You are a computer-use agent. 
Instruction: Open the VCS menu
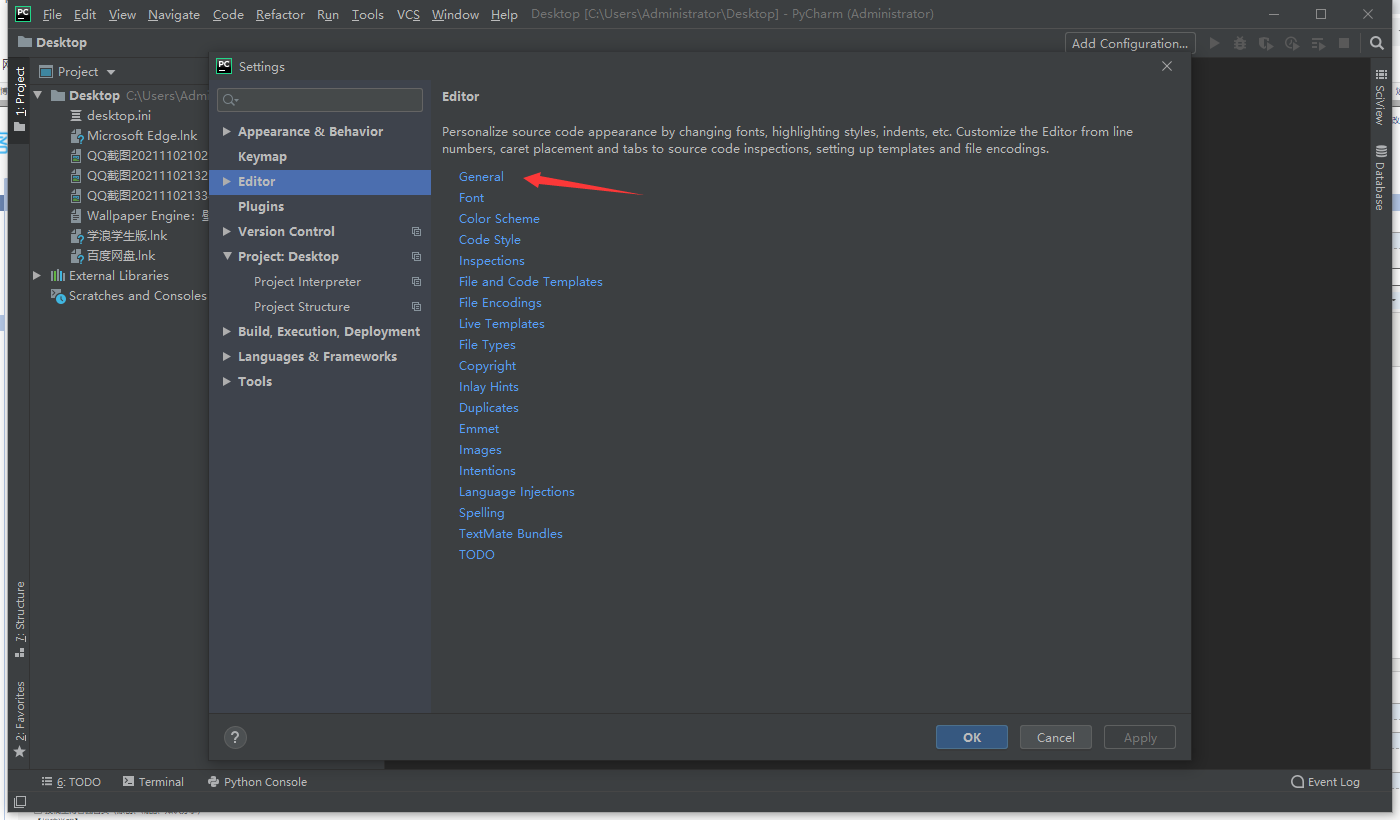(408, 14)
